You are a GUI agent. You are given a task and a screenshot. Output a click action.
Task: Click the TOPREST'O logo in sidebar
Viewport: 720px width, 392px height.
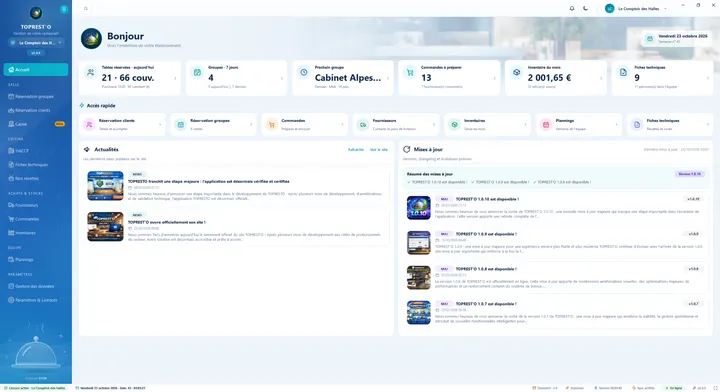pos(36,13)
